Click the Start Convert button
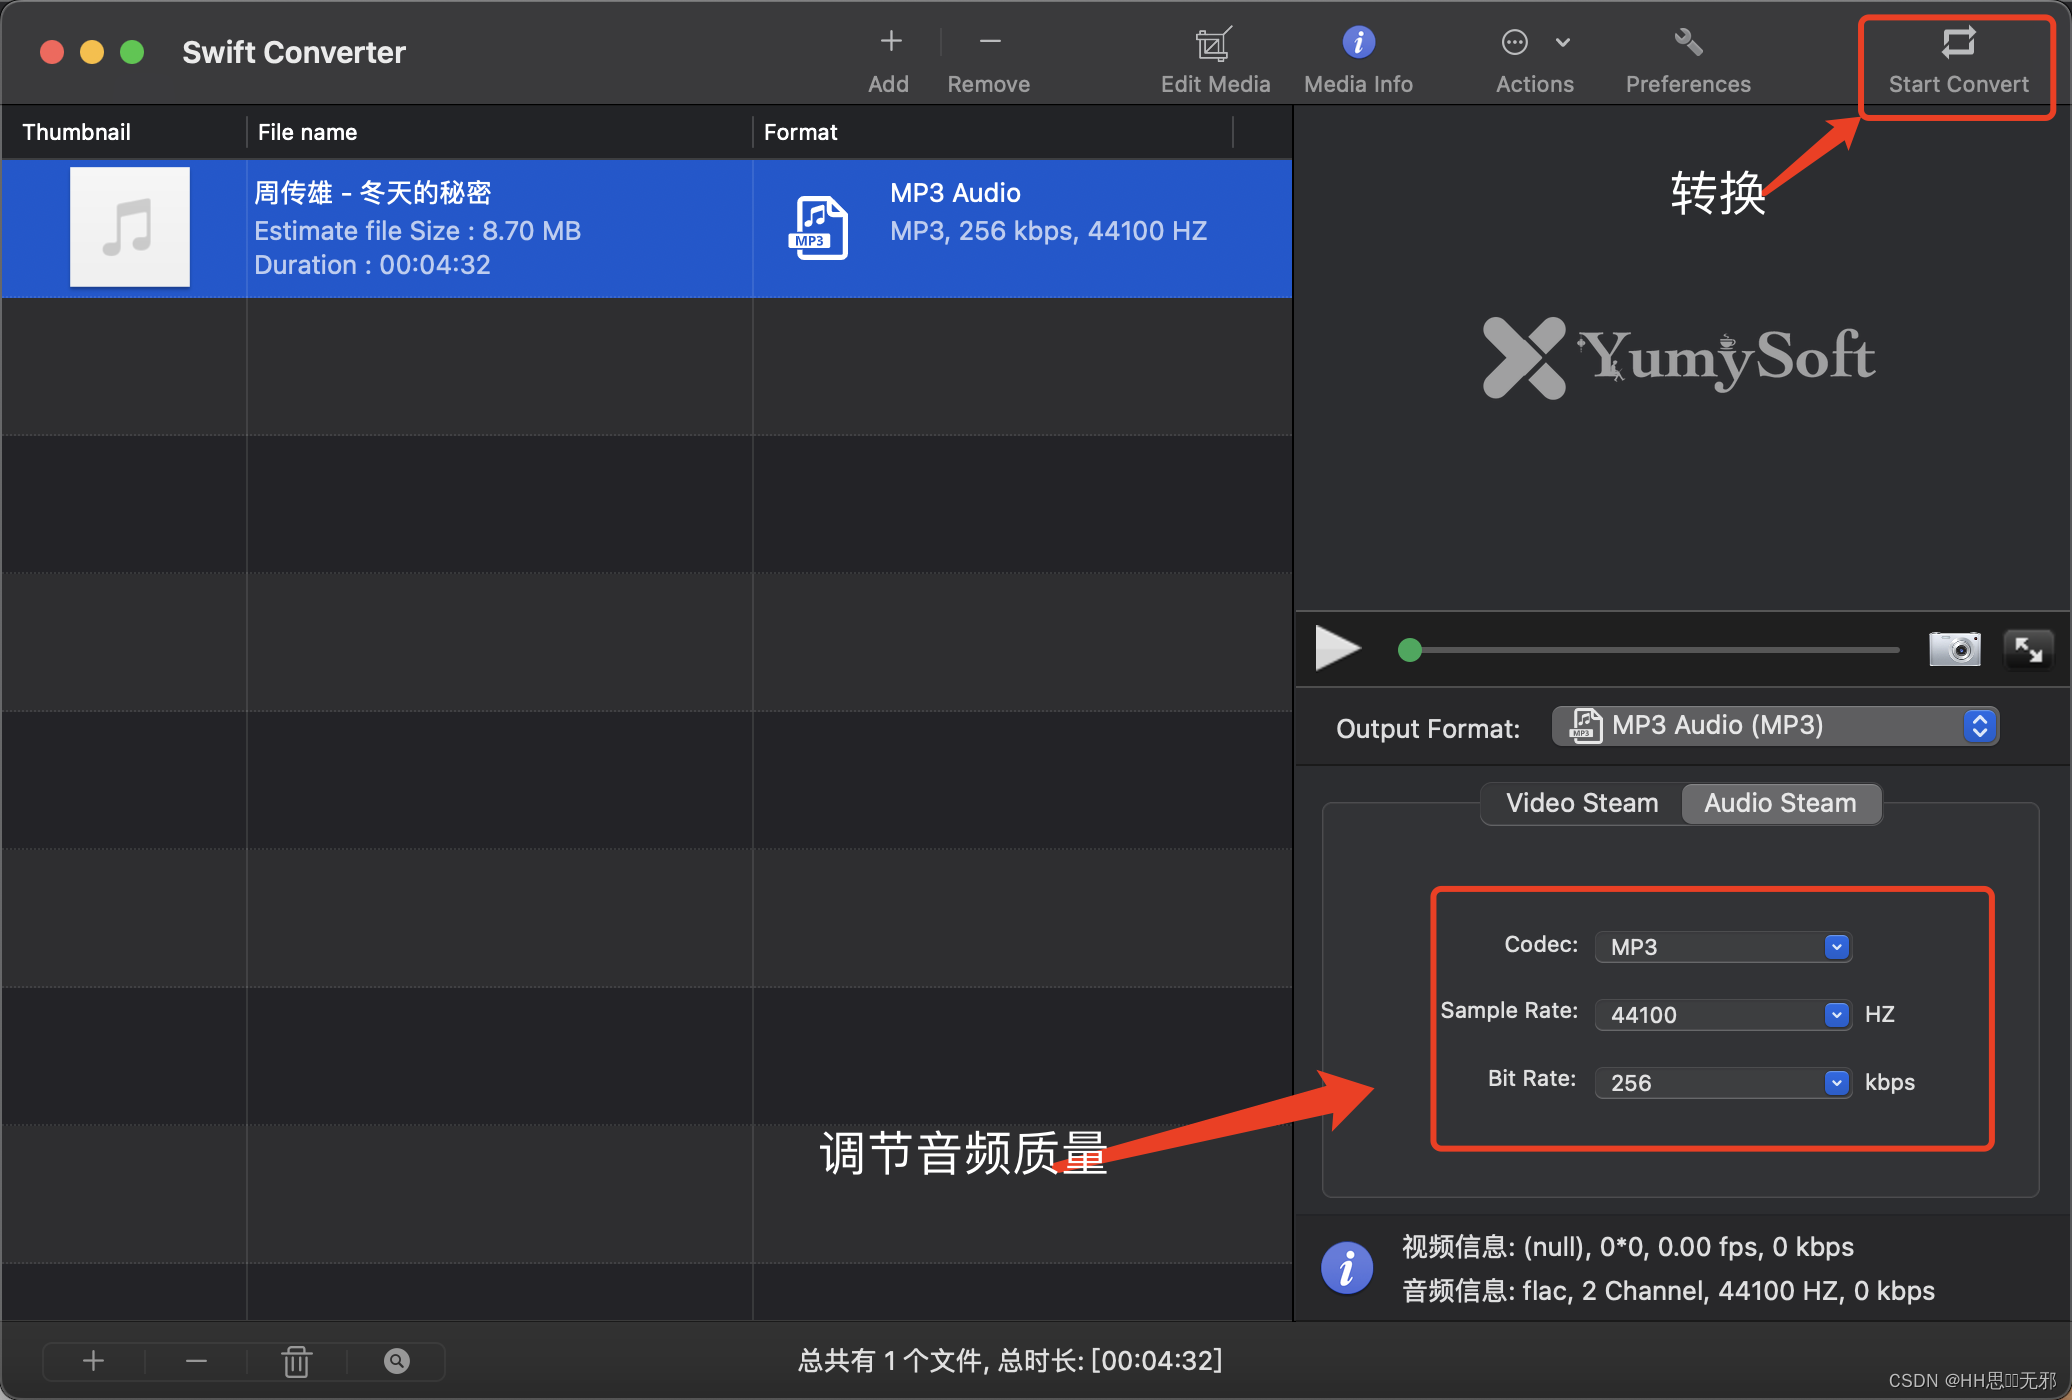This screenshot has height=1400, width=2072. [1957, 60]
